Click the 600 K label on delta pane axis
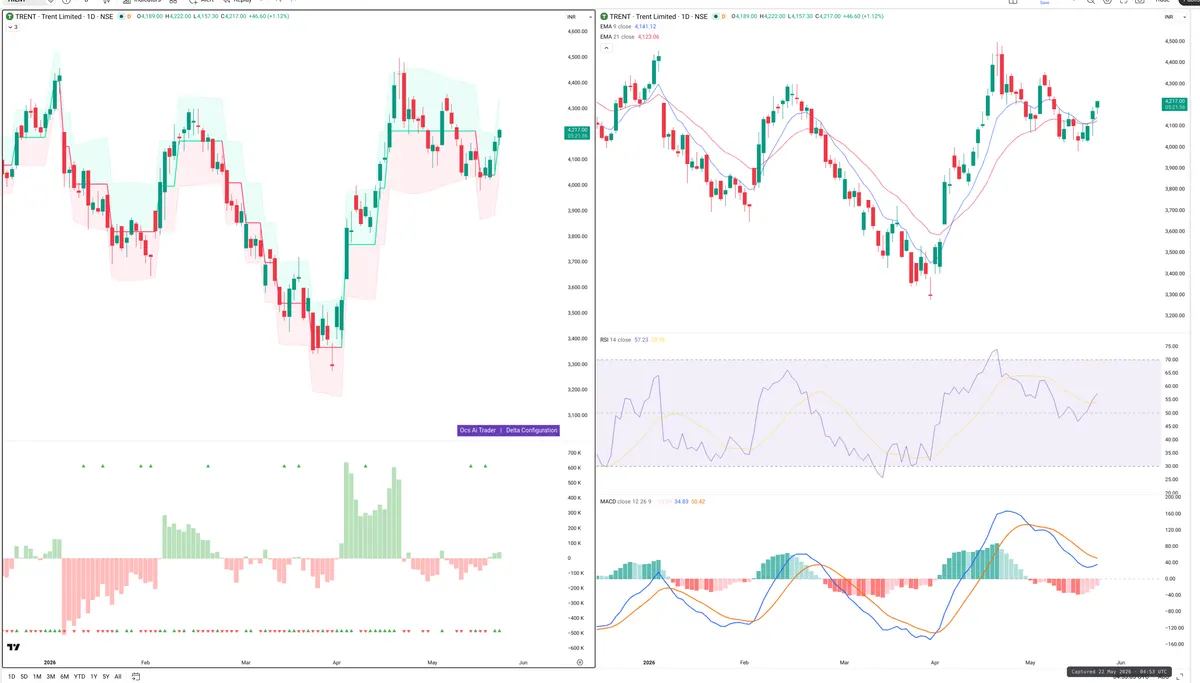 [575, 468]
